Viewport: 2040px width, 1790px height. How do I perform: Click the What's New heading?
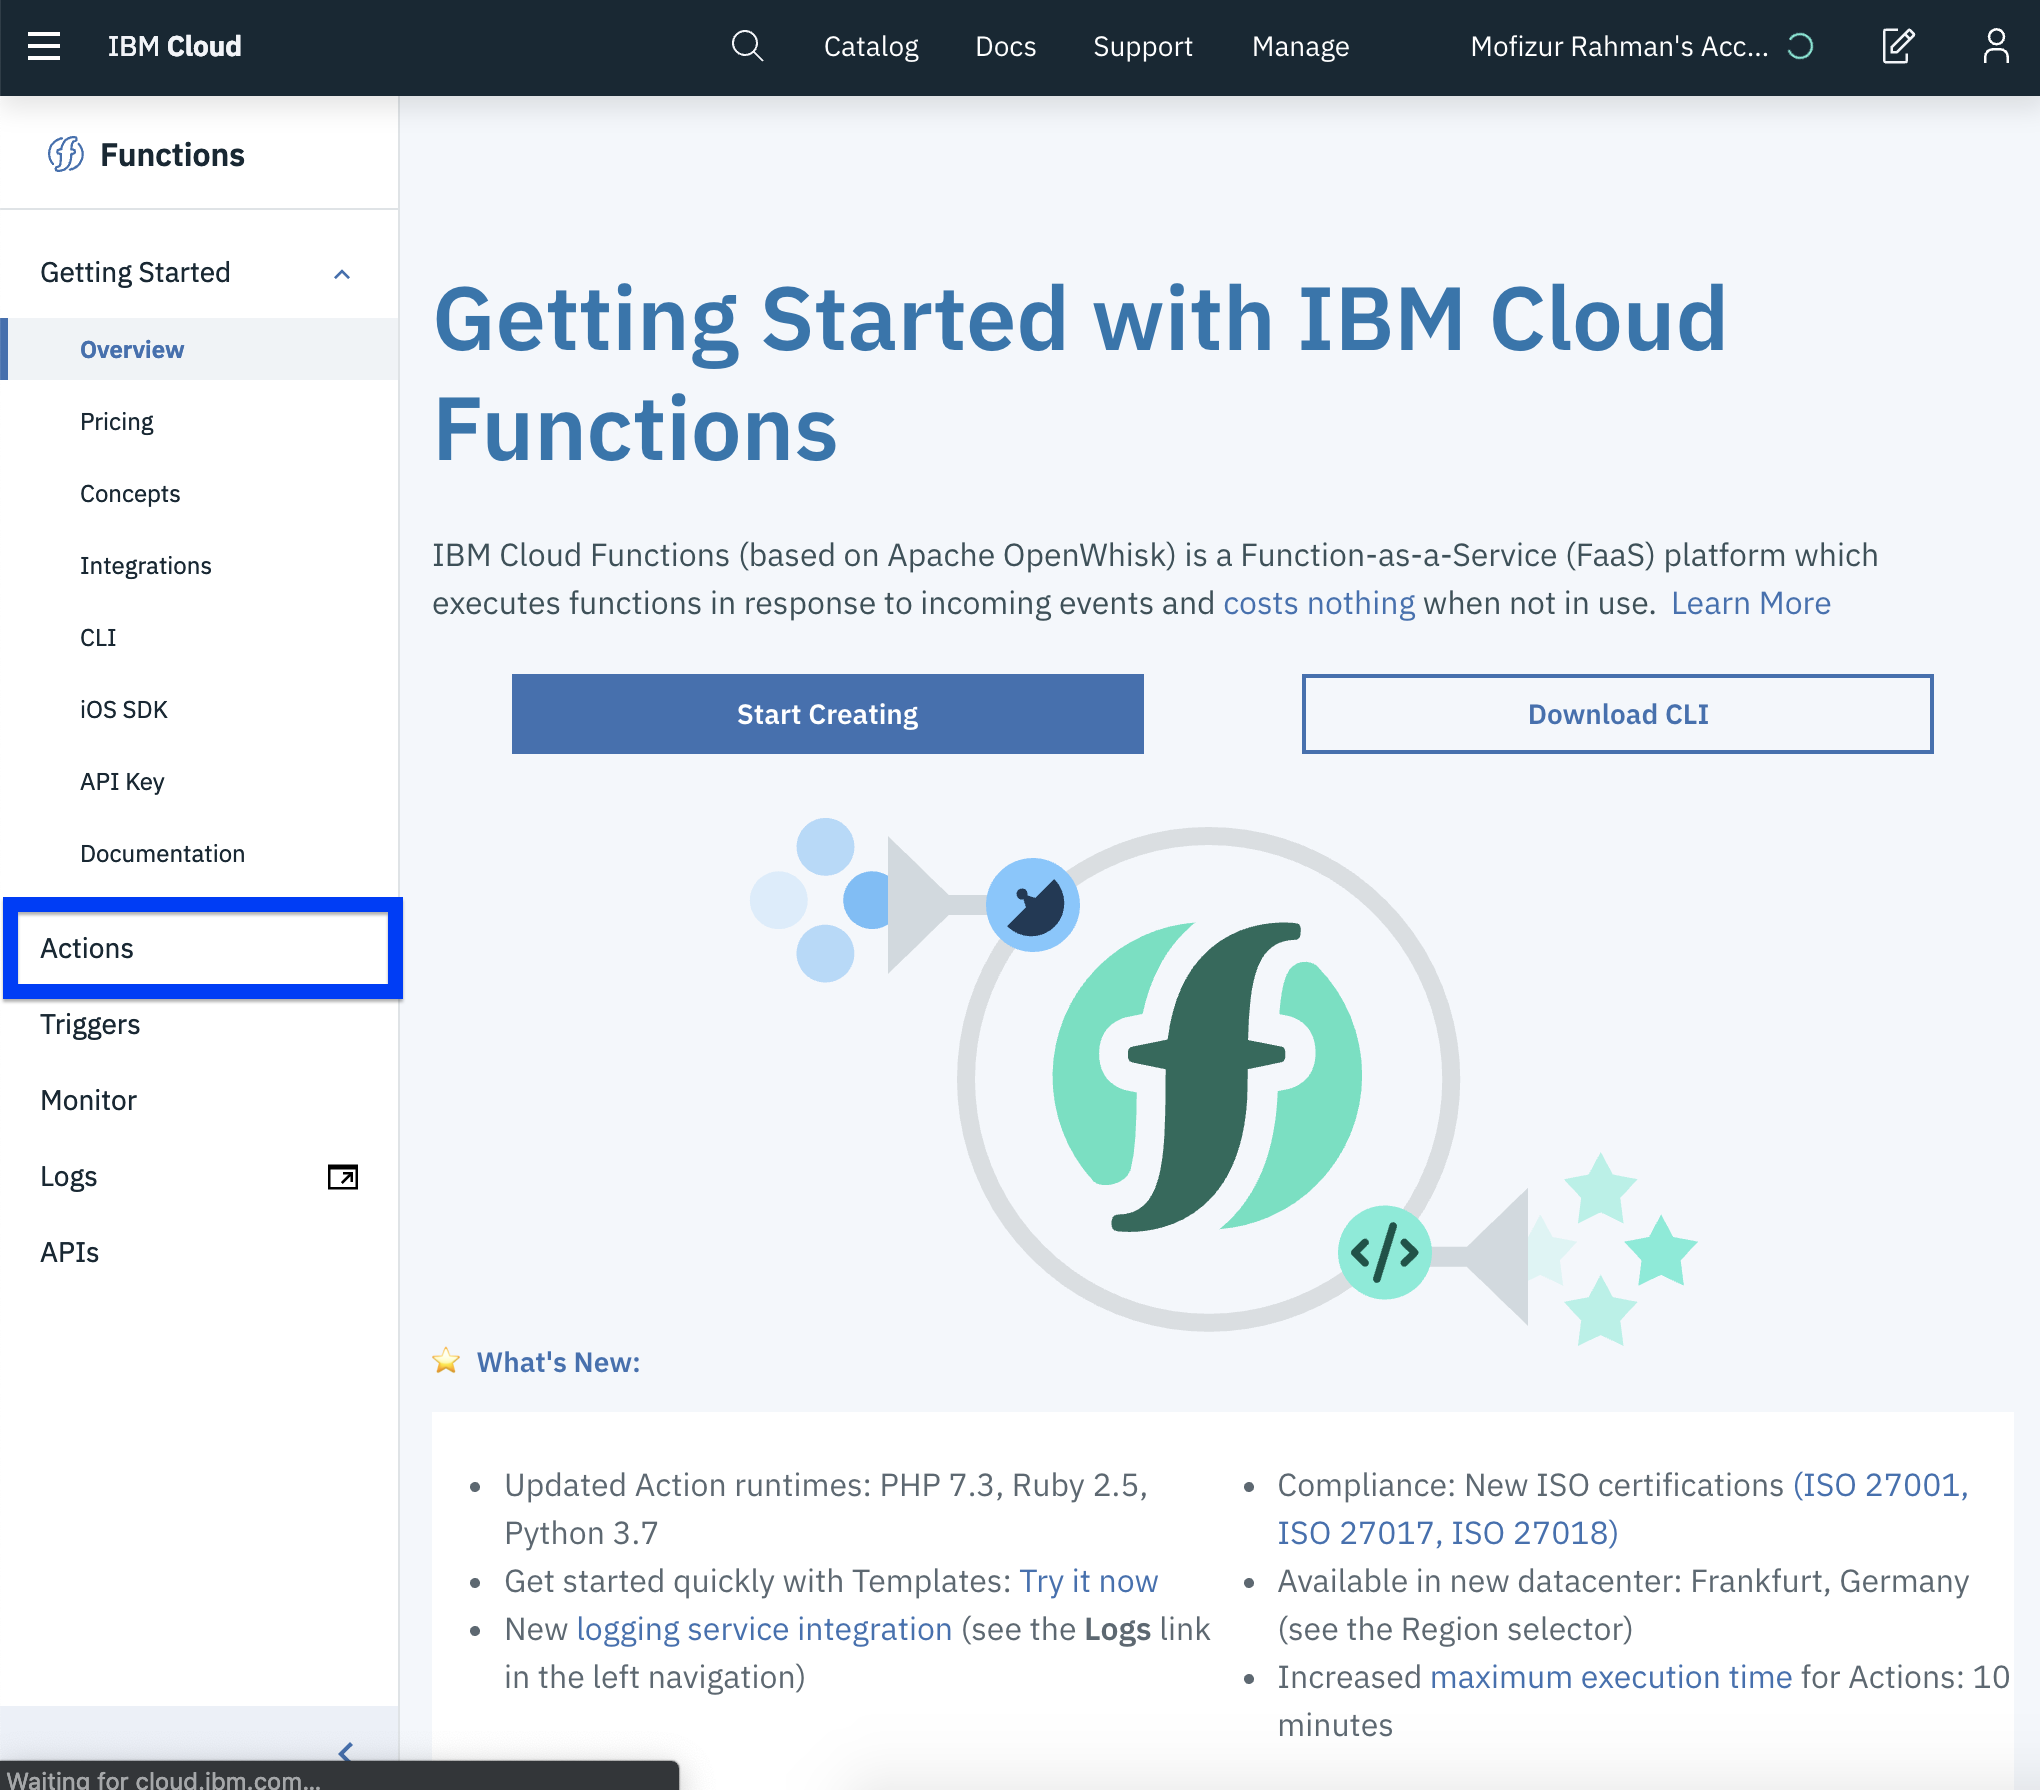(558, 1362)
